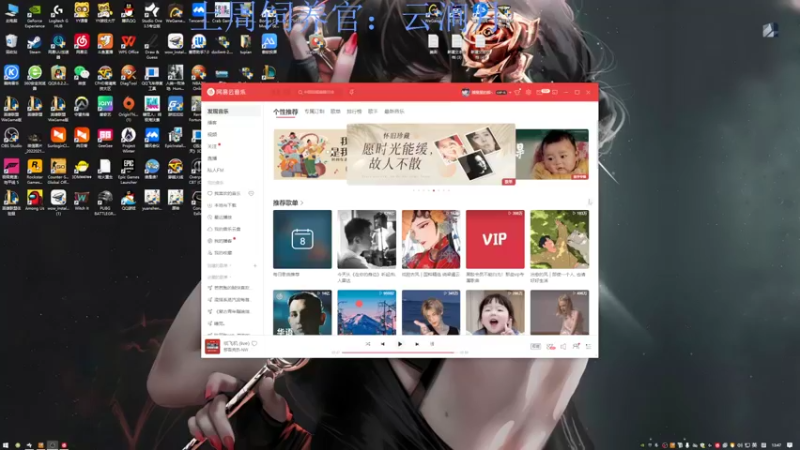This screenshot has height=450, width=800.
Task: Click the volume speaker icon
Action: tap(563, 346)
